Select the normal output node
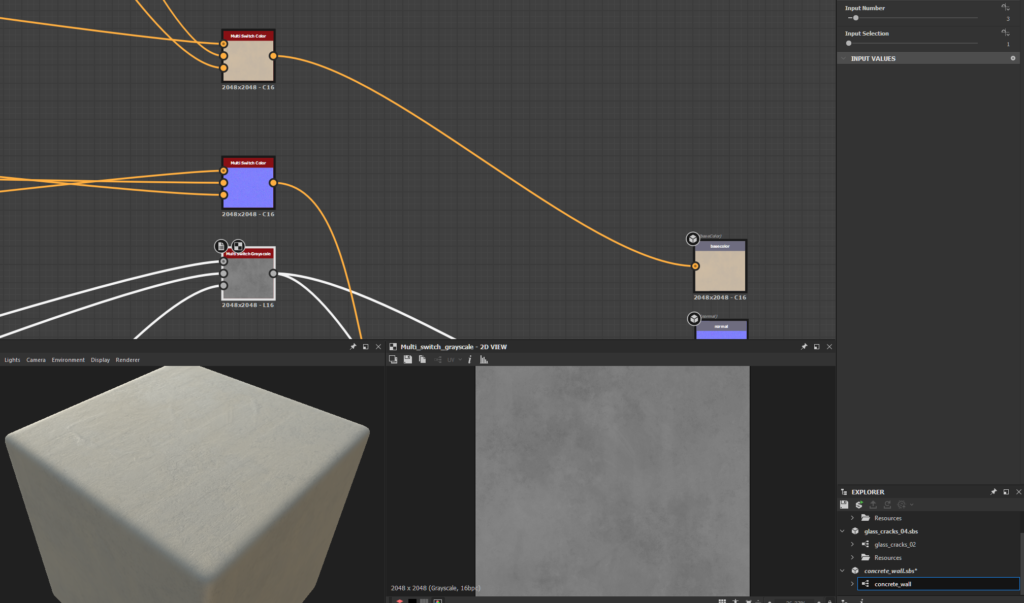This screenshot has width=1024, height=603. [721, 329]
